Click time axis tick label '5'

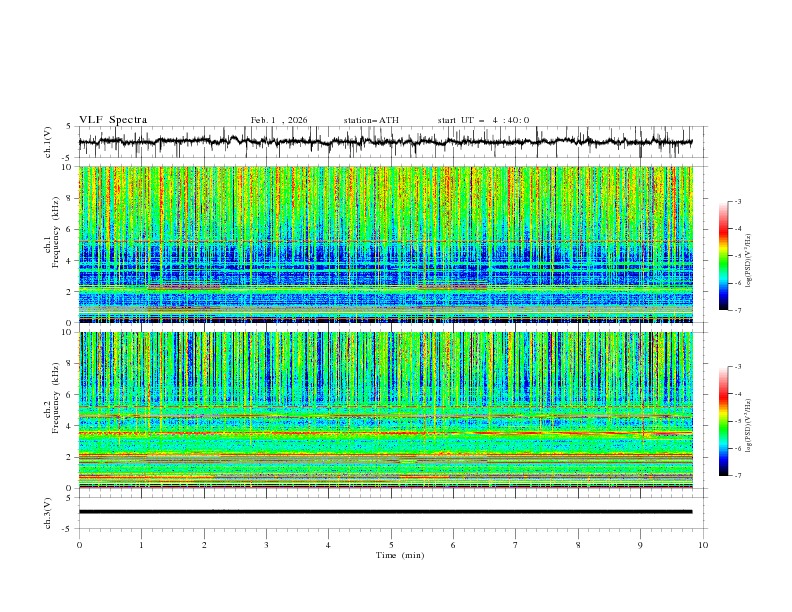coord(391,545)
